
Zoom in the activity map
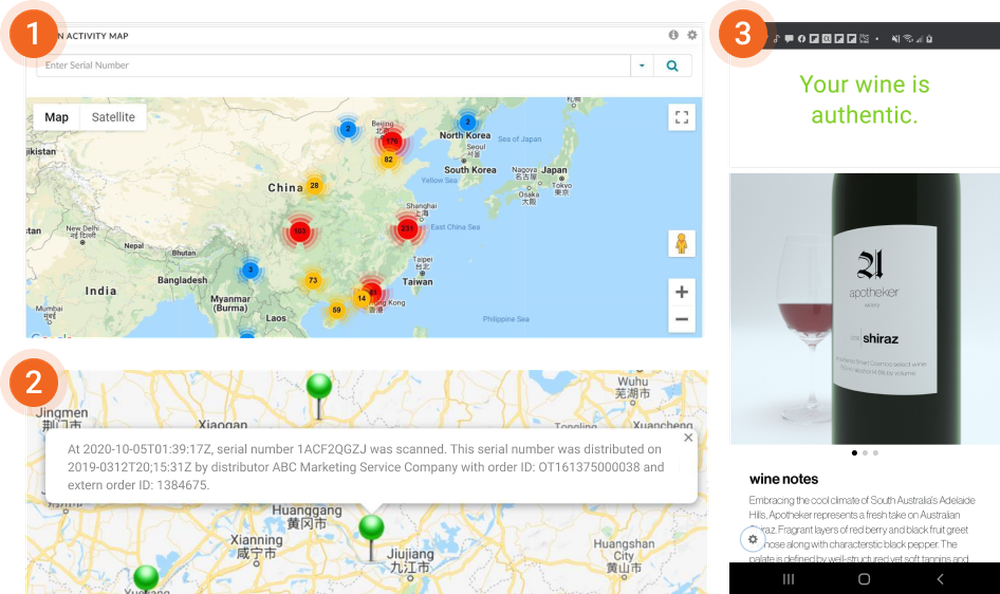(x=682, y=292)
